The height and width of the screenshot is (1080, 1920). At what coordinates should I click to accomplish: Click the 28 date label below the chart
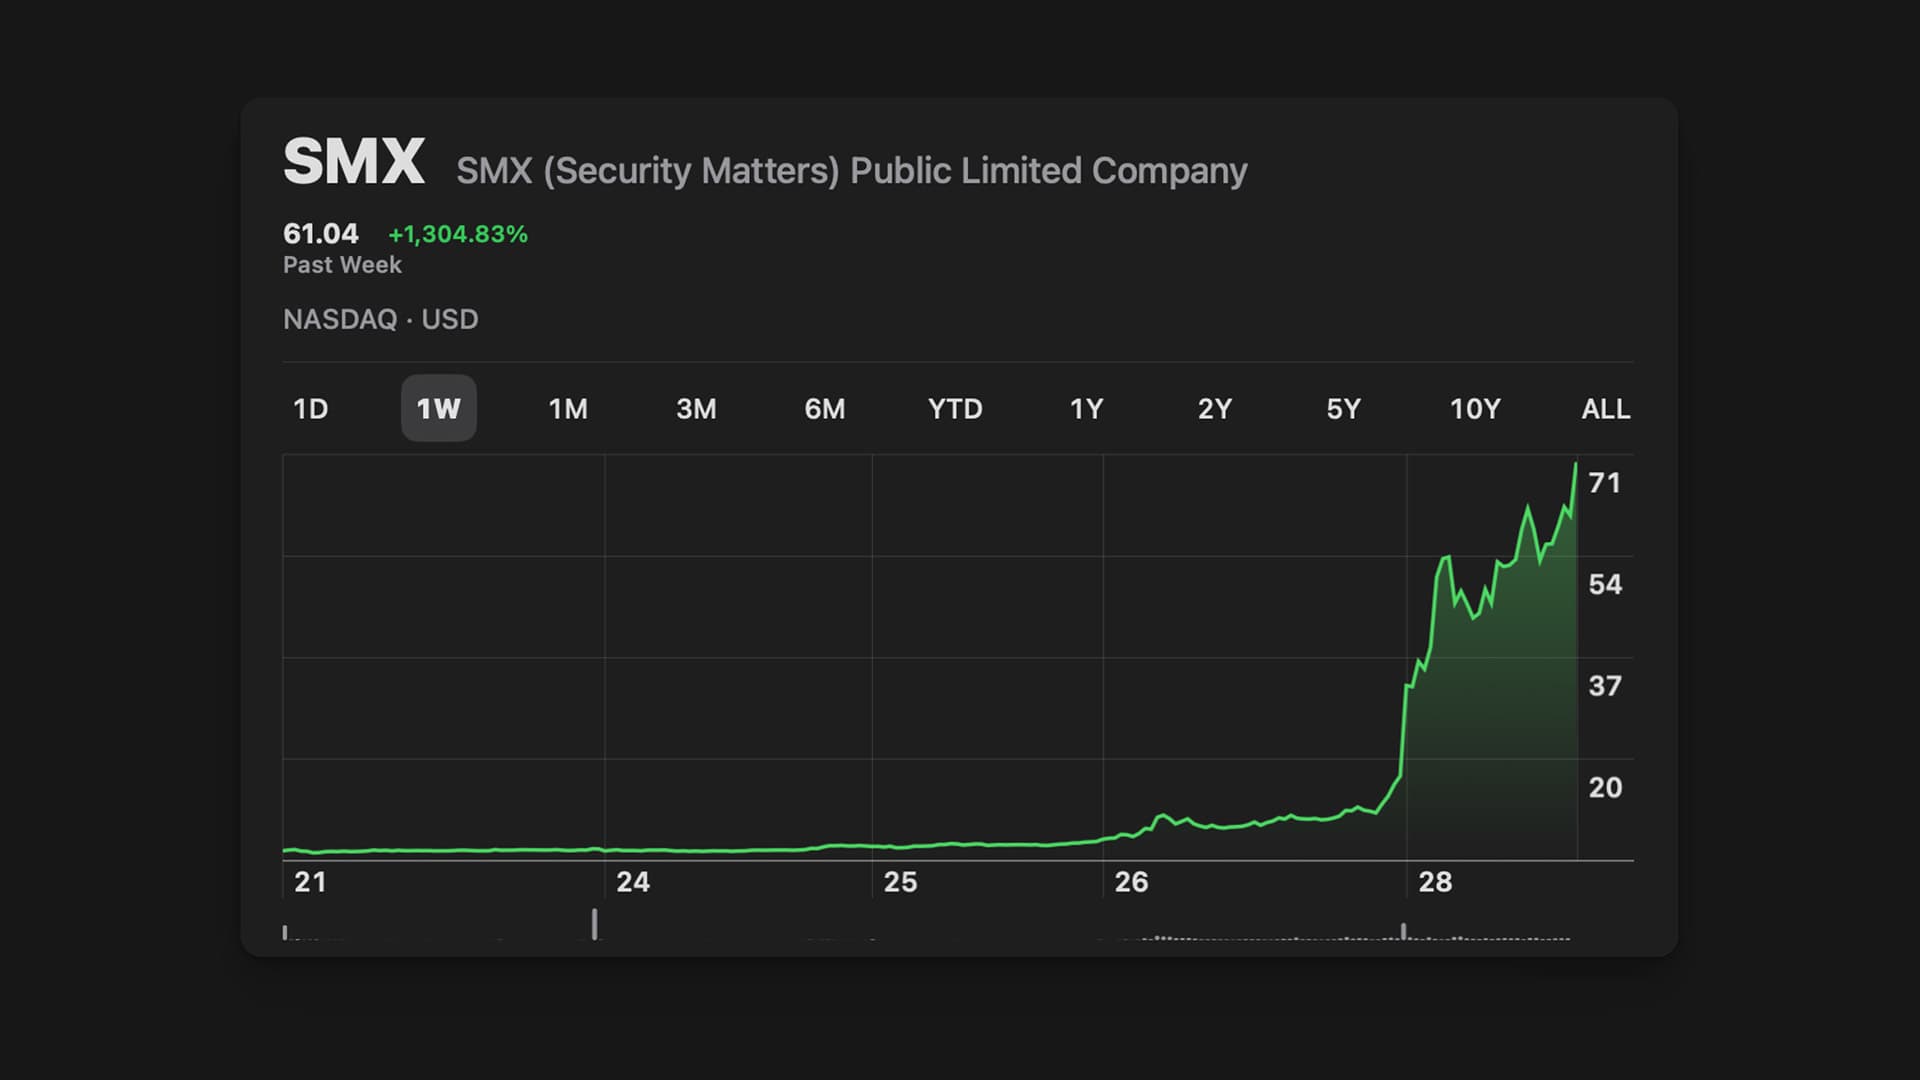1436,882
